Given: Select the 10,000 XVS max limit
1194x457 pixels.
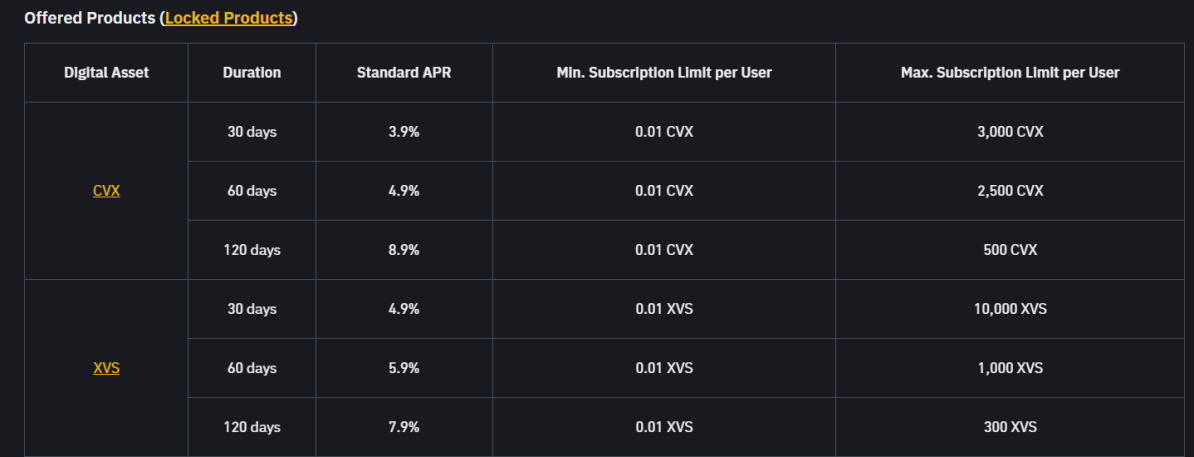Looking at the screenshot, I should point(1010,309).
